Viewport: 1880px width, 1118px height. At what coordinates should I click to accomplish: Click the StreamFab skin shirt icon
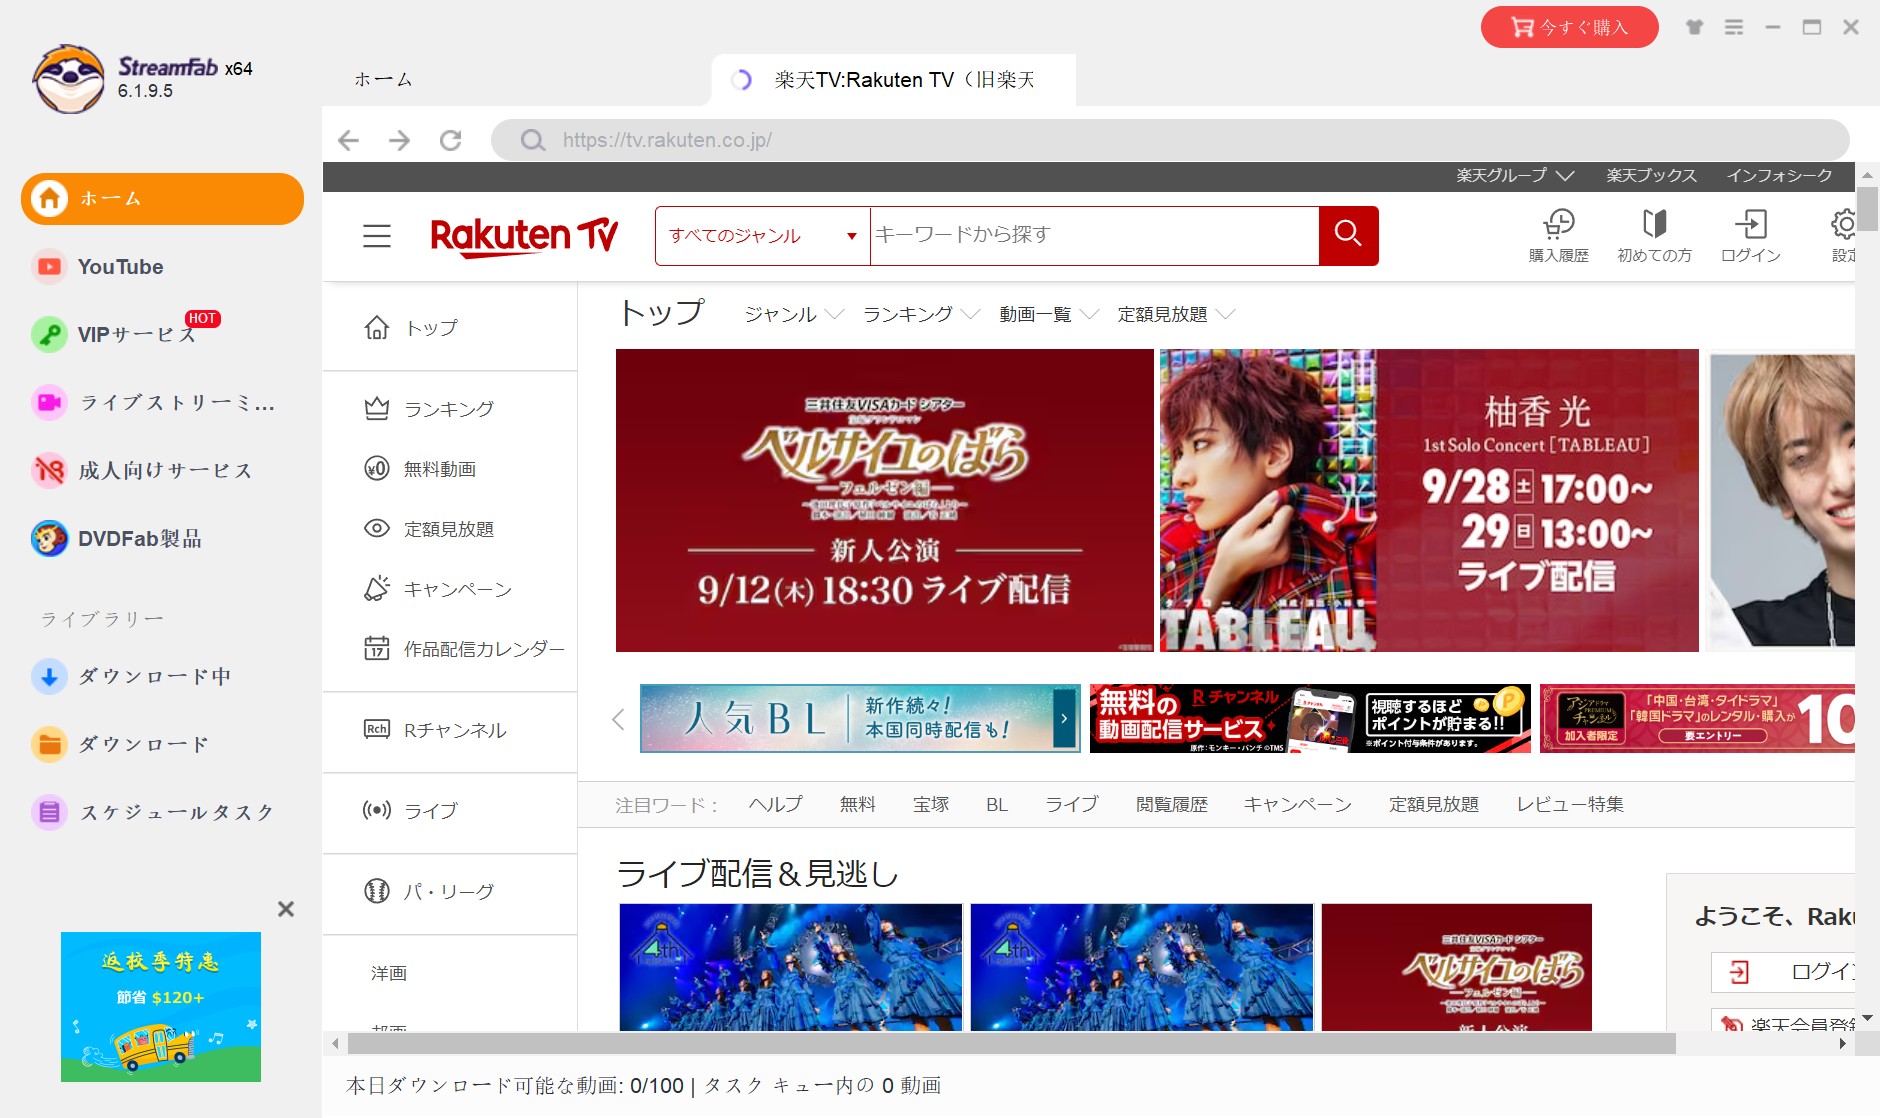tap(1694, 27)
